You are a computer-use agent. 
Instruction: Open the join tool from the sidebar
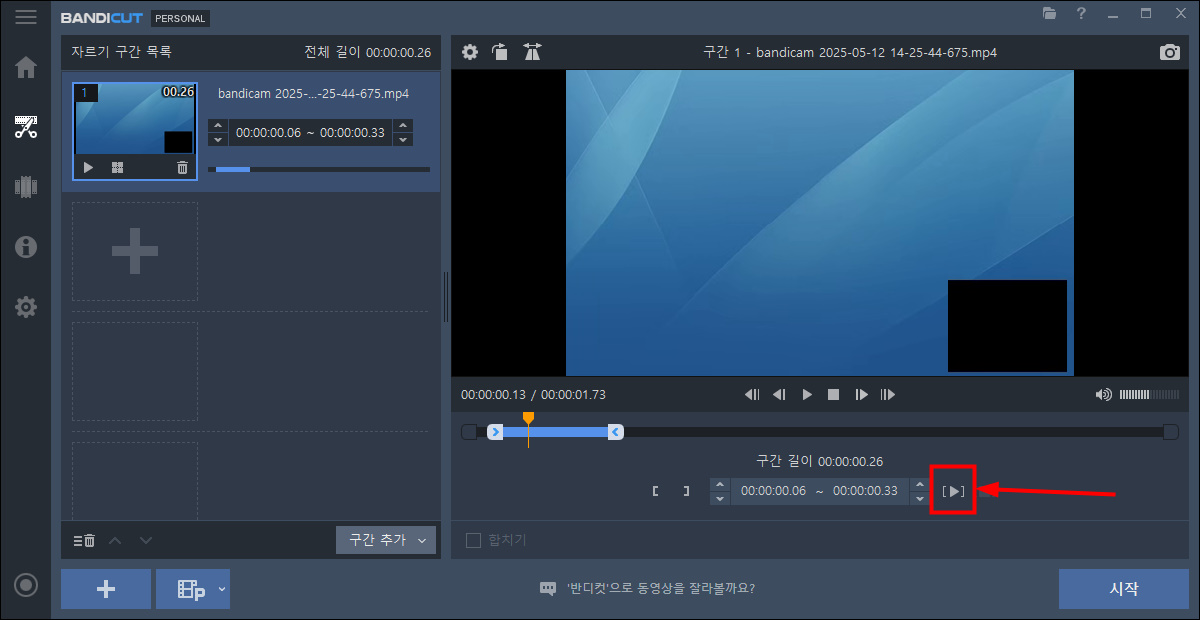pyautogui.click(x=26, y=187)
